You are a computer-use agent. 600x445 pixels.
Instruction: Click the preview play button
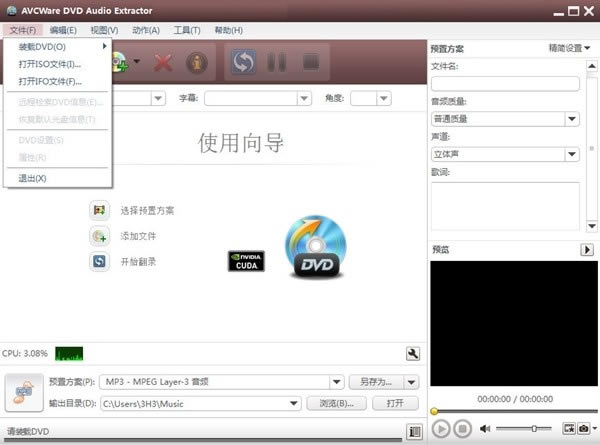(x=441, y=429)
